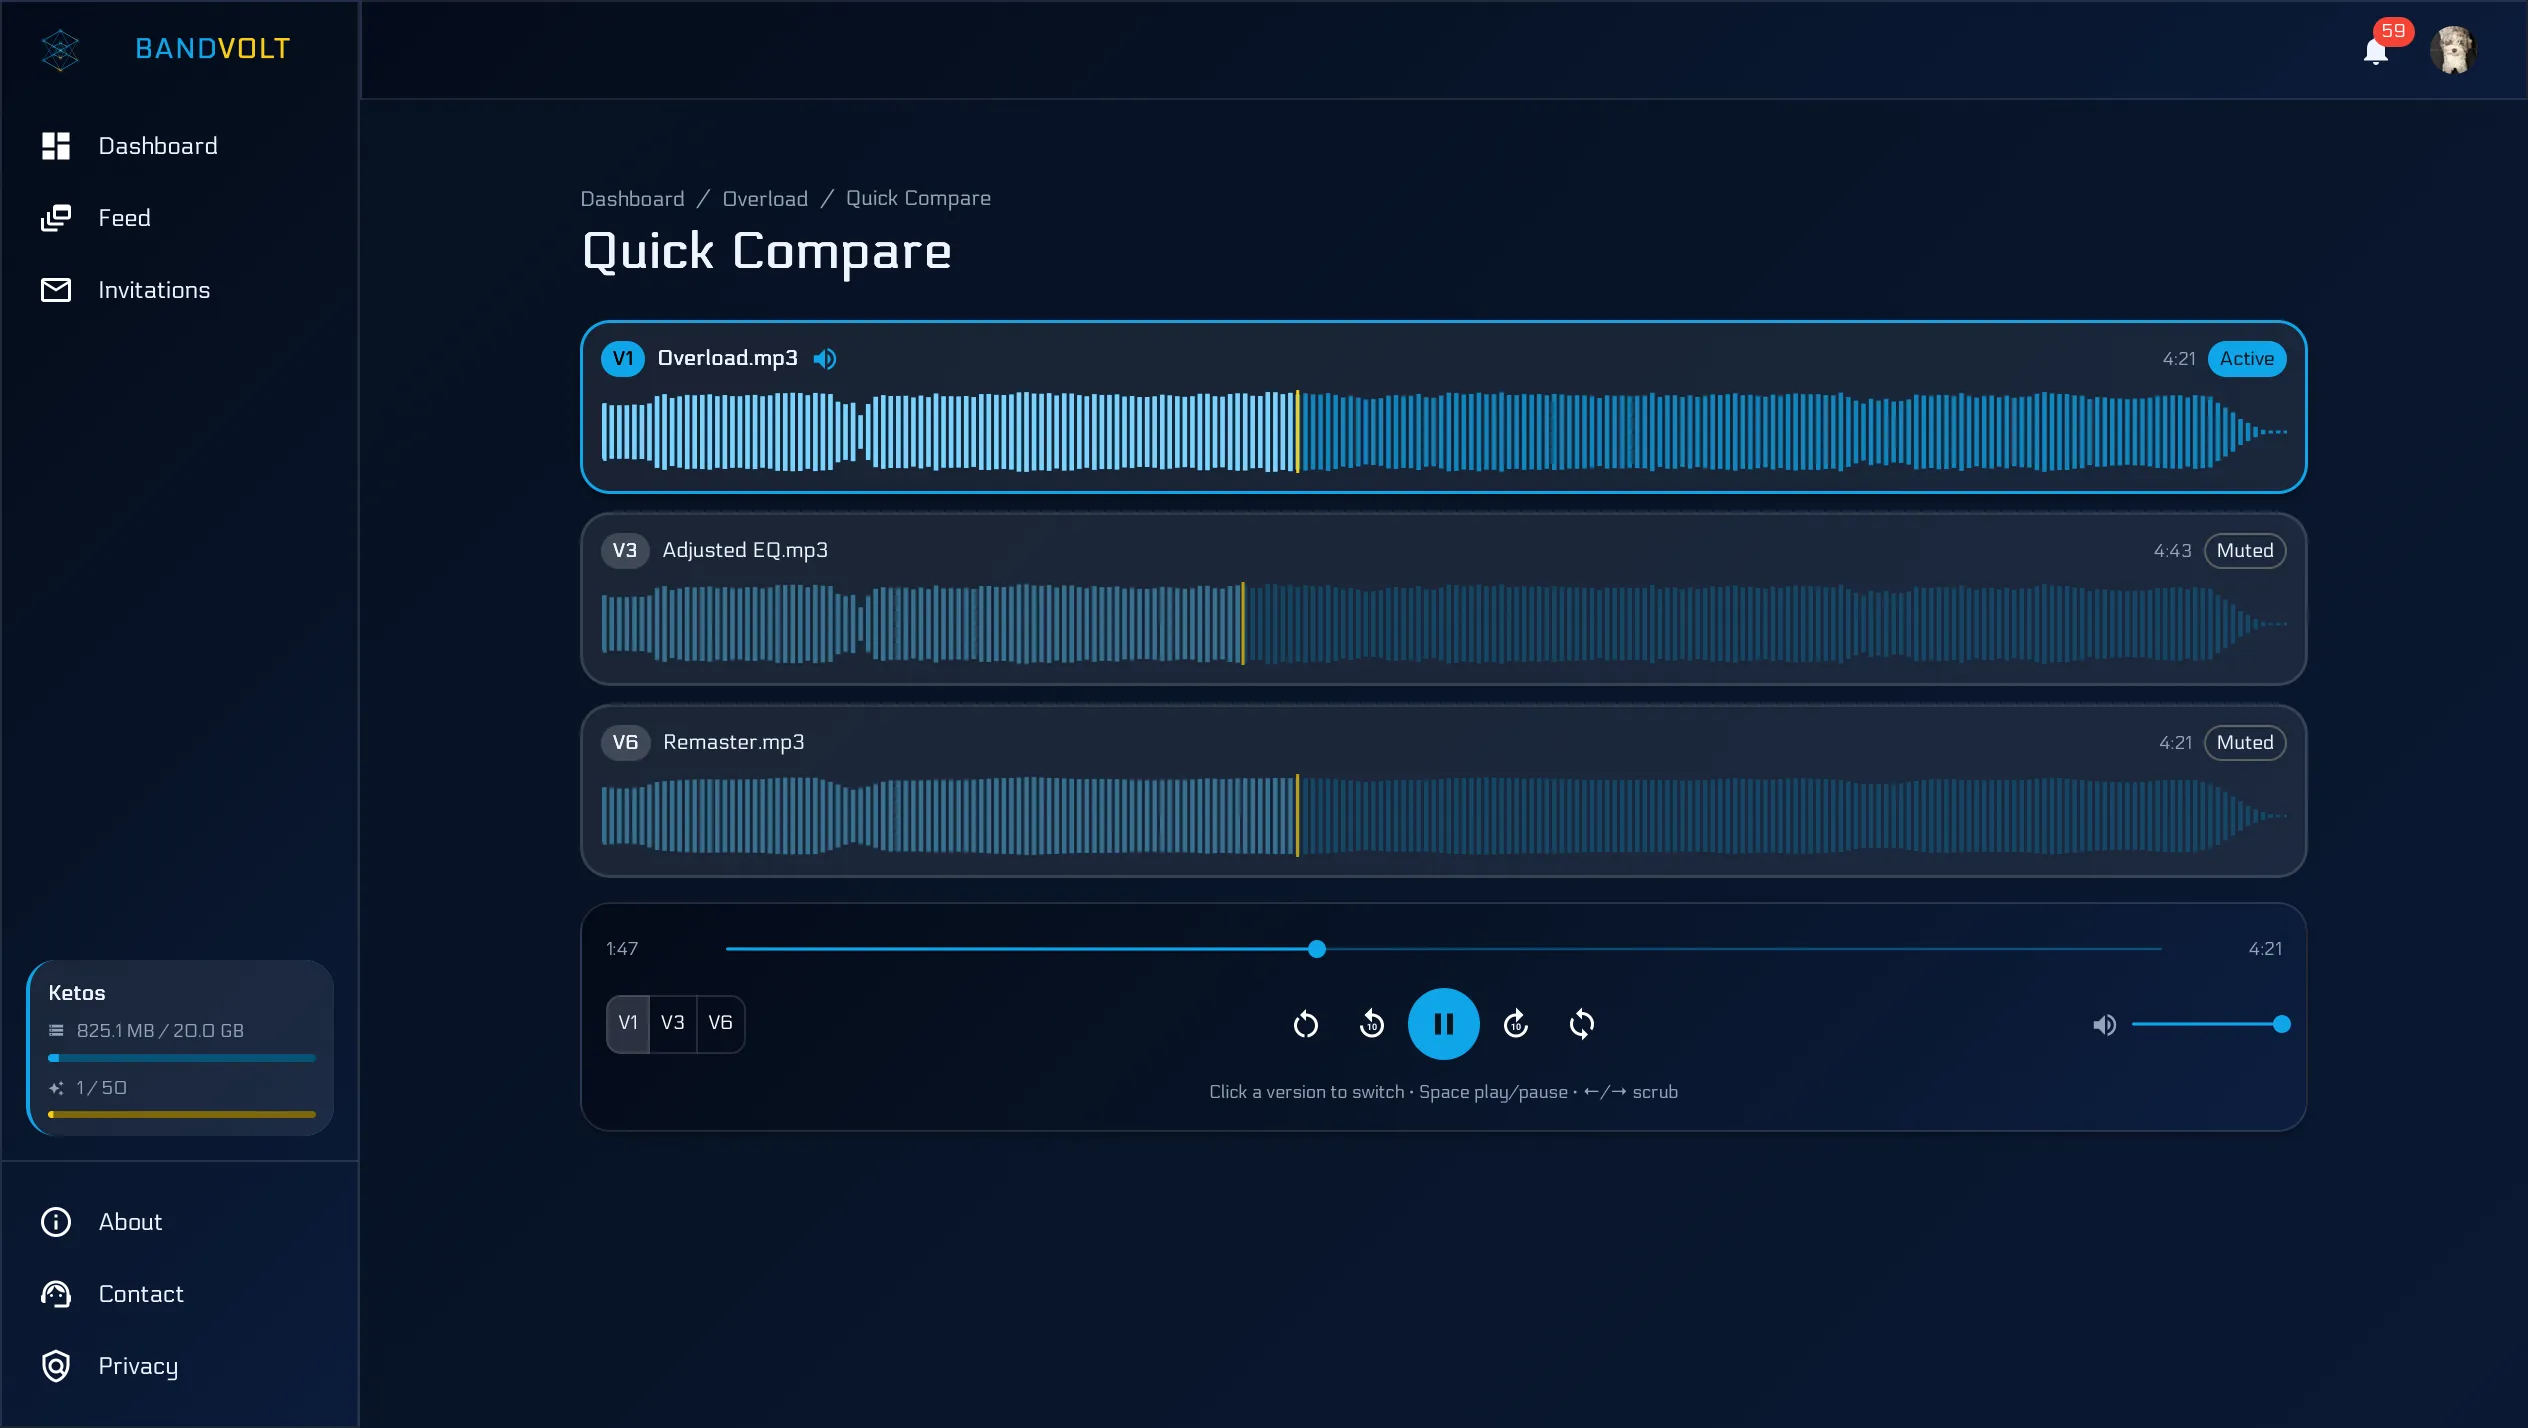2528x1428 pixels.
Task: Click the V1 badge on Overload.mp3
Action: (623, 358)
